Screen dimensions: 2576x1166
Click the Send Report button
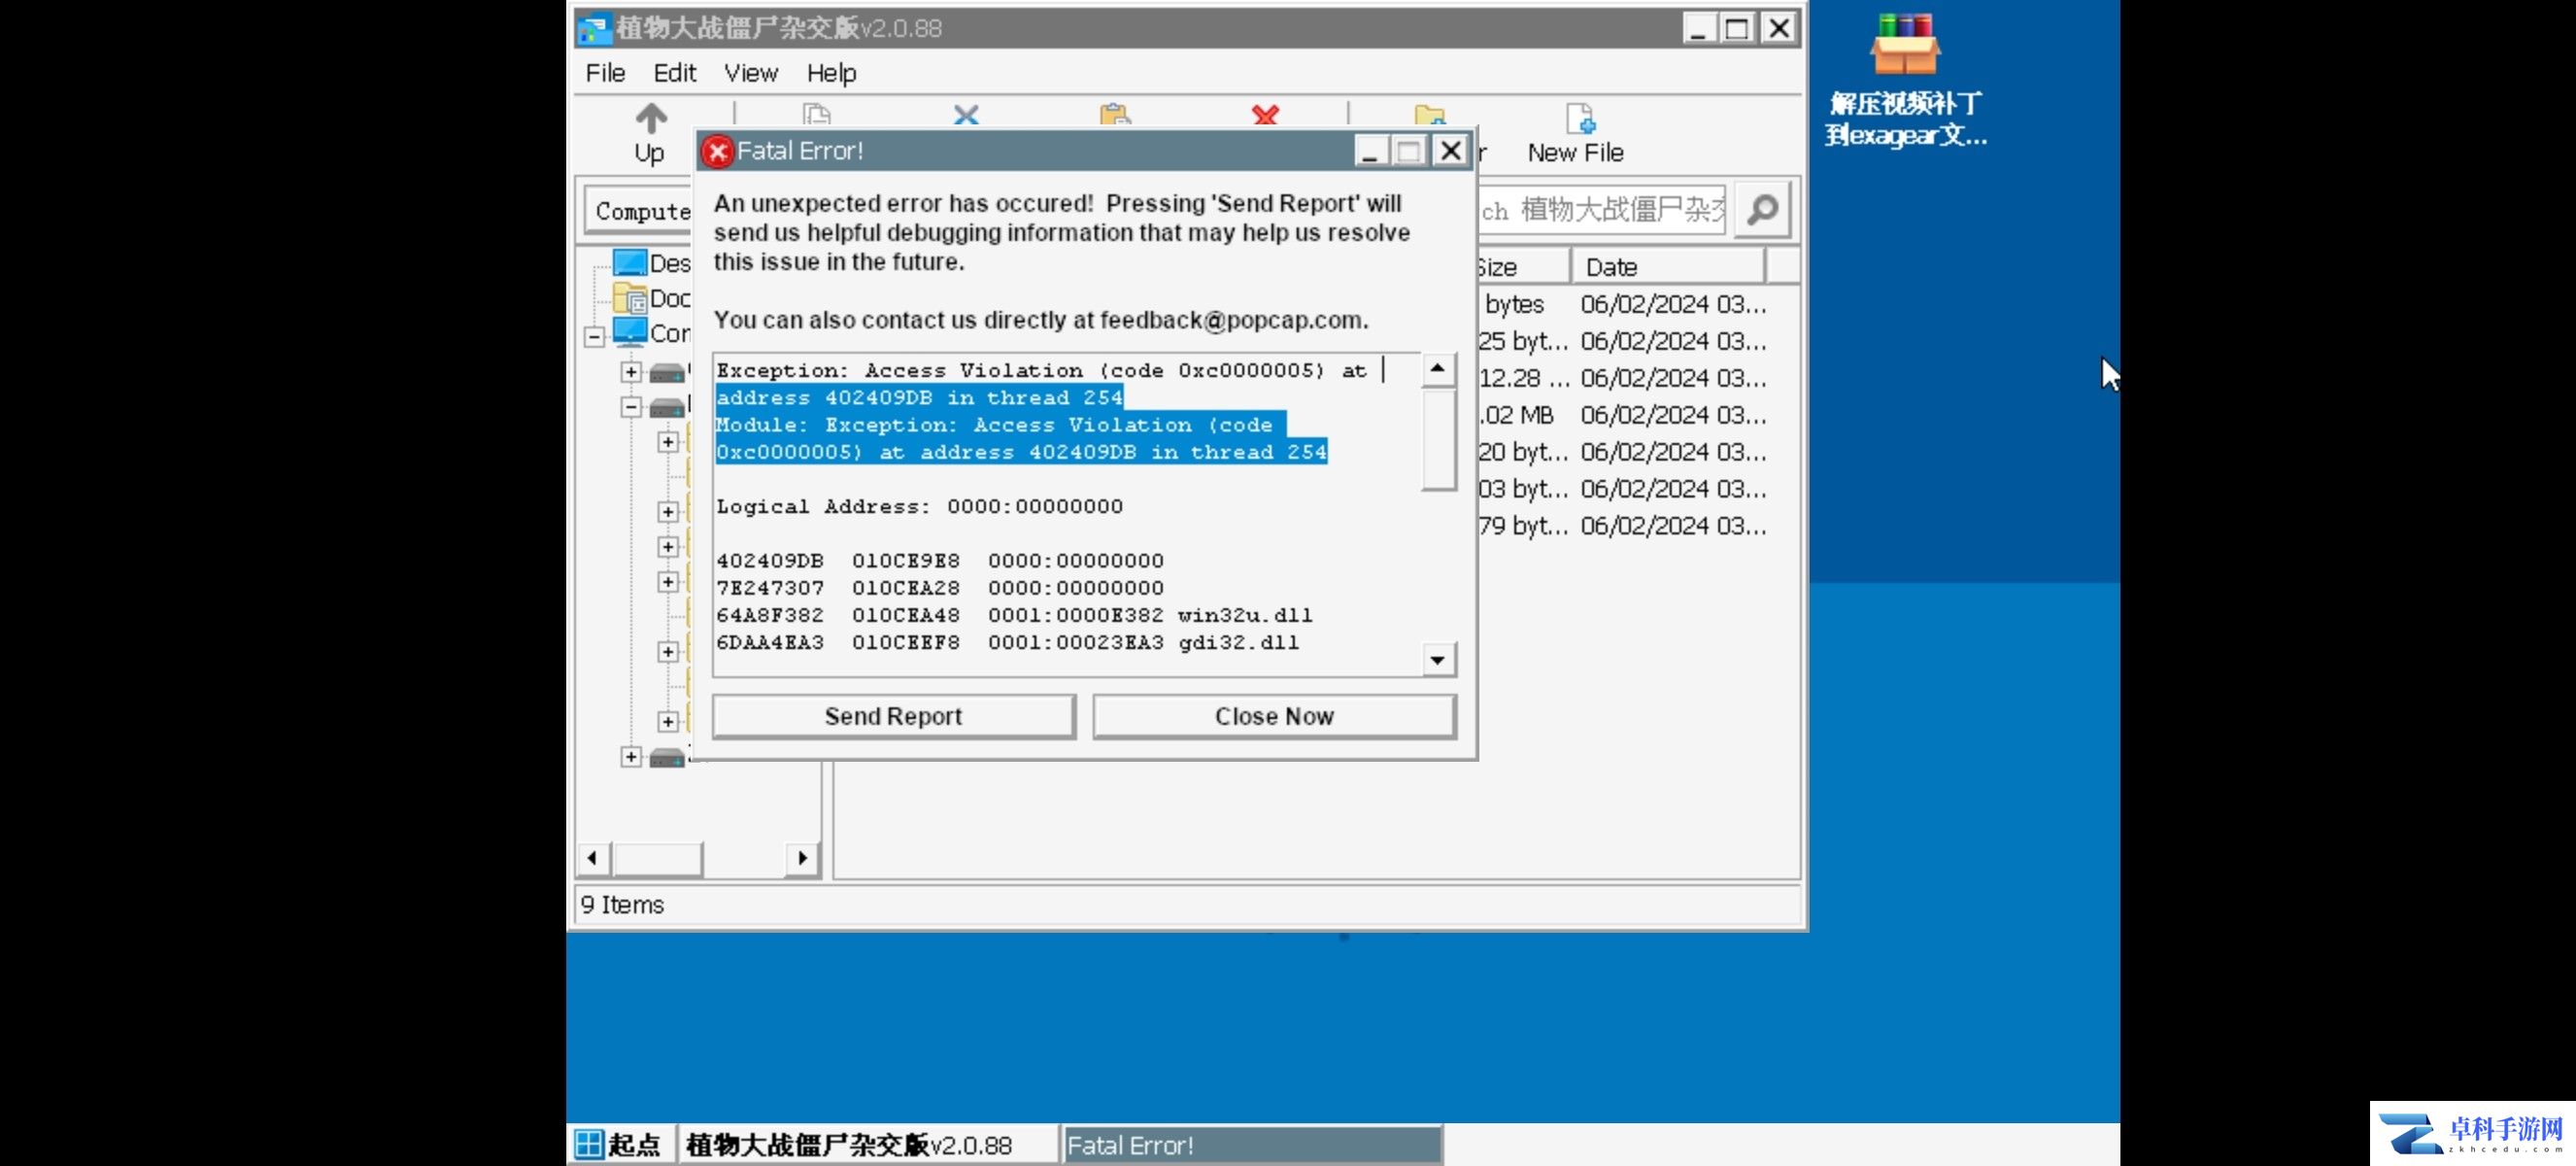[x=894, y=716]
